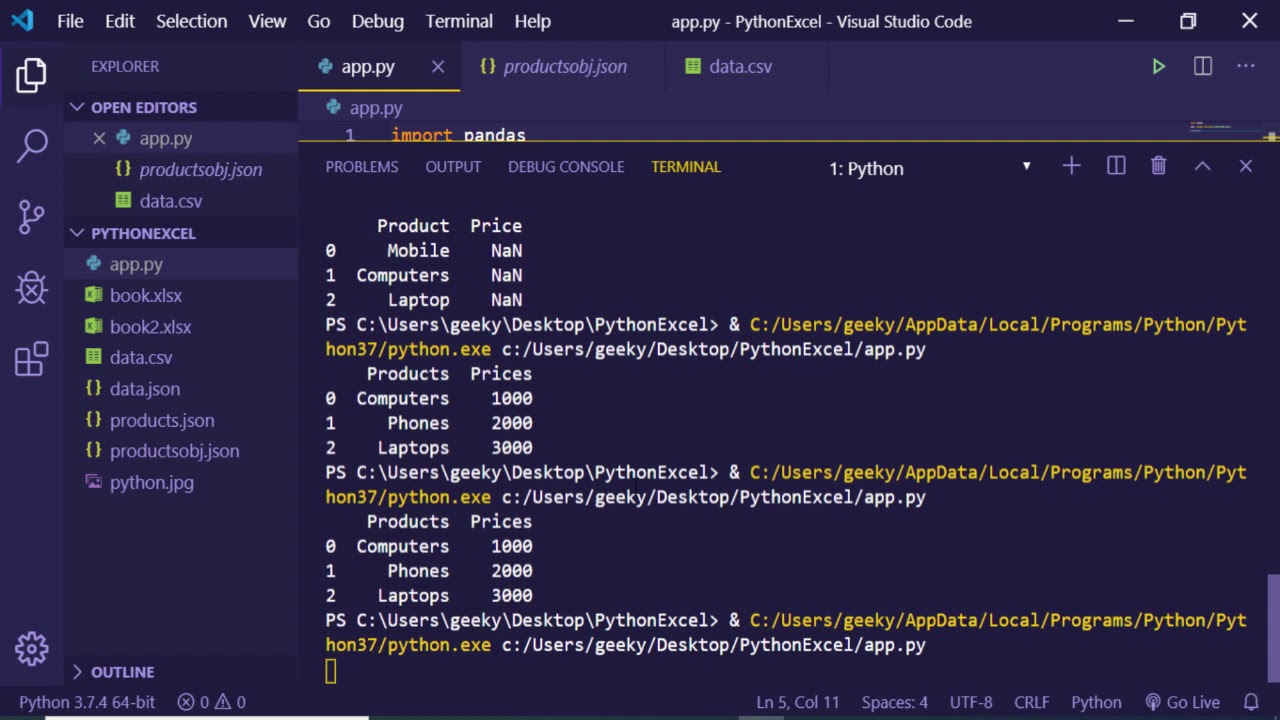Switch to the productsobj.json editor tab
The height and width of the screenshot is (720, 1280).
564,66
